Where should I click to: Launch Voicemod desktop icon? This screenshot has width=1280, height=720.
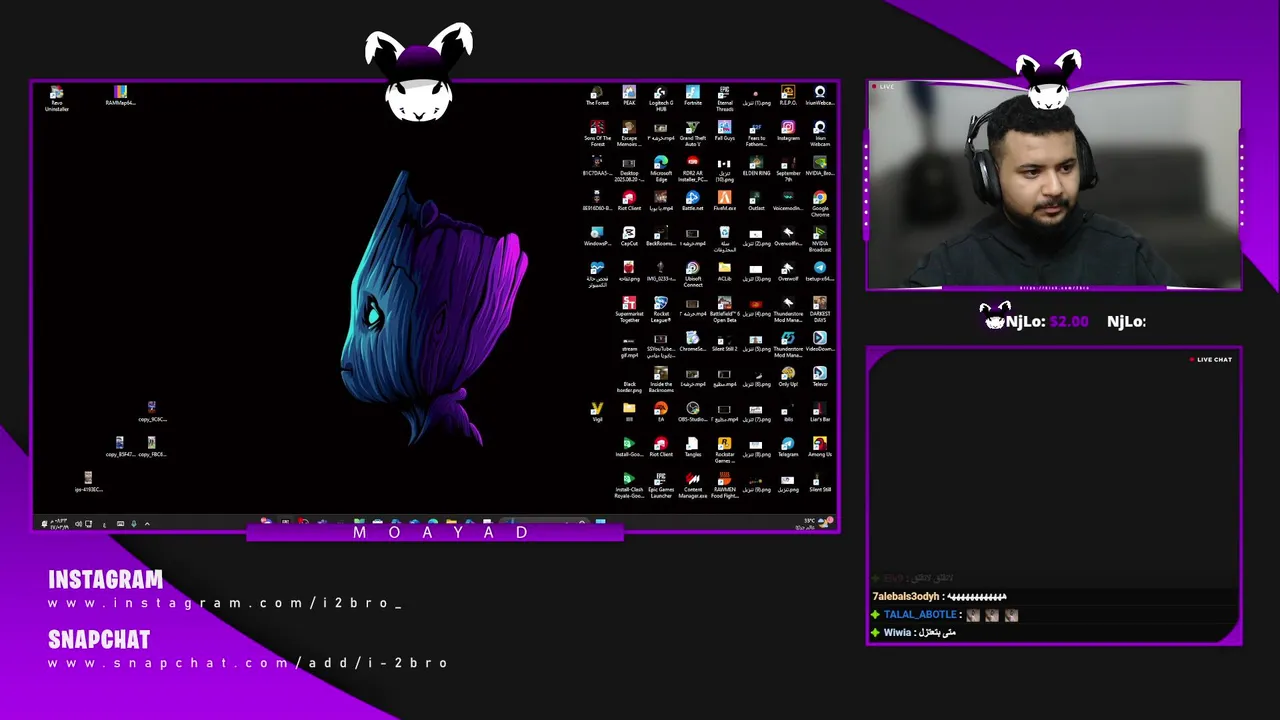788,201
